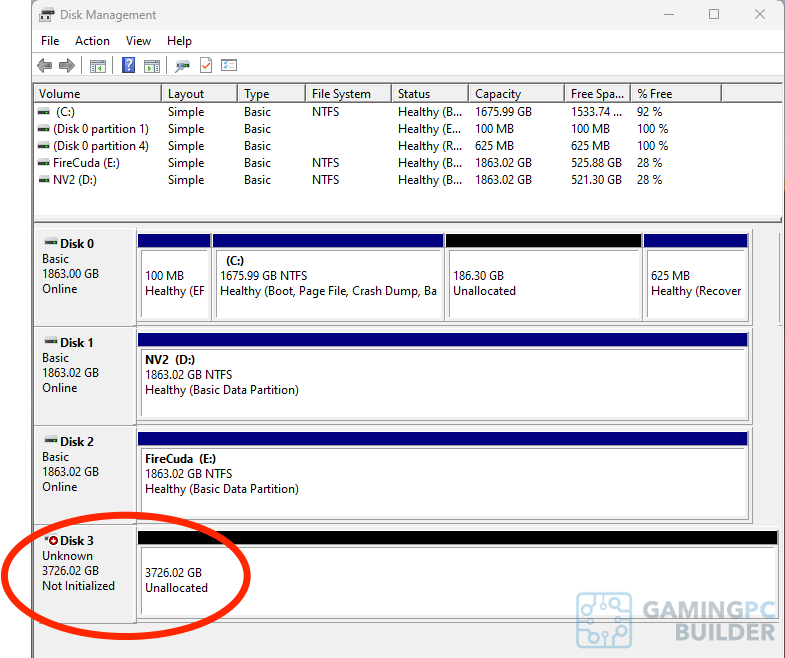Open the Help menu

click(x=179, y=41)
